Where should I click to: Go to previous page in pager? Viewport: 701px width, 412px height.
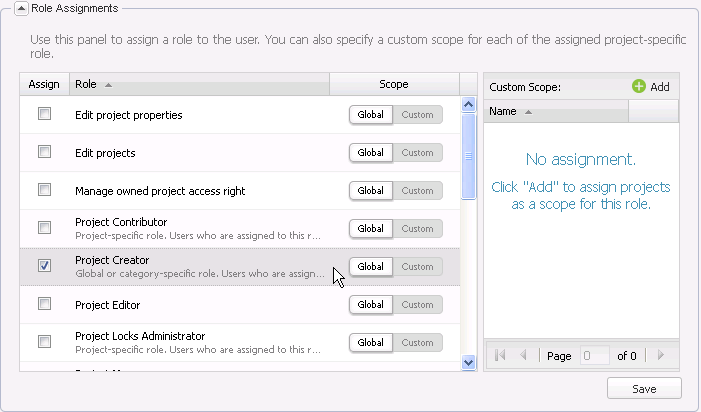click(x=523, y=355)
